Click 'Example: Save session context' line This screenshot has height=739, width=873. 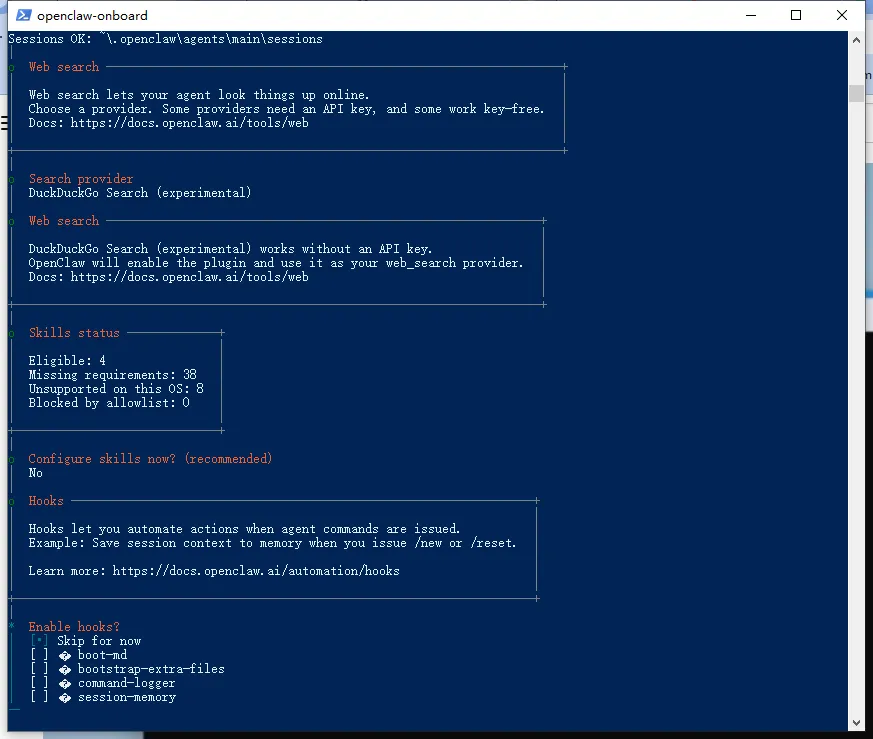(x=272, y=543)
